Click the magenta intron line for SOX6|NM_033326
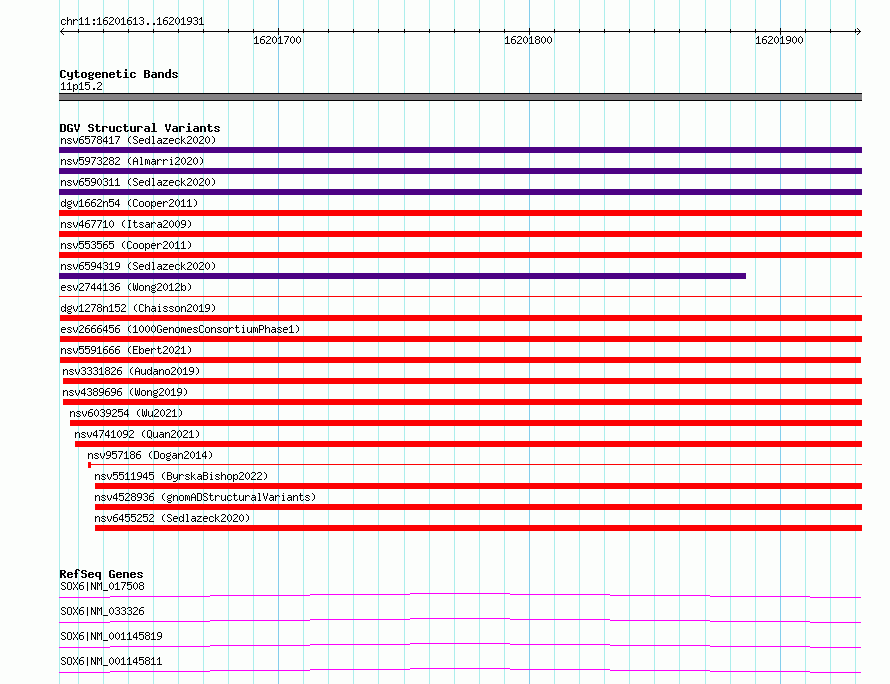 (460, 620)
